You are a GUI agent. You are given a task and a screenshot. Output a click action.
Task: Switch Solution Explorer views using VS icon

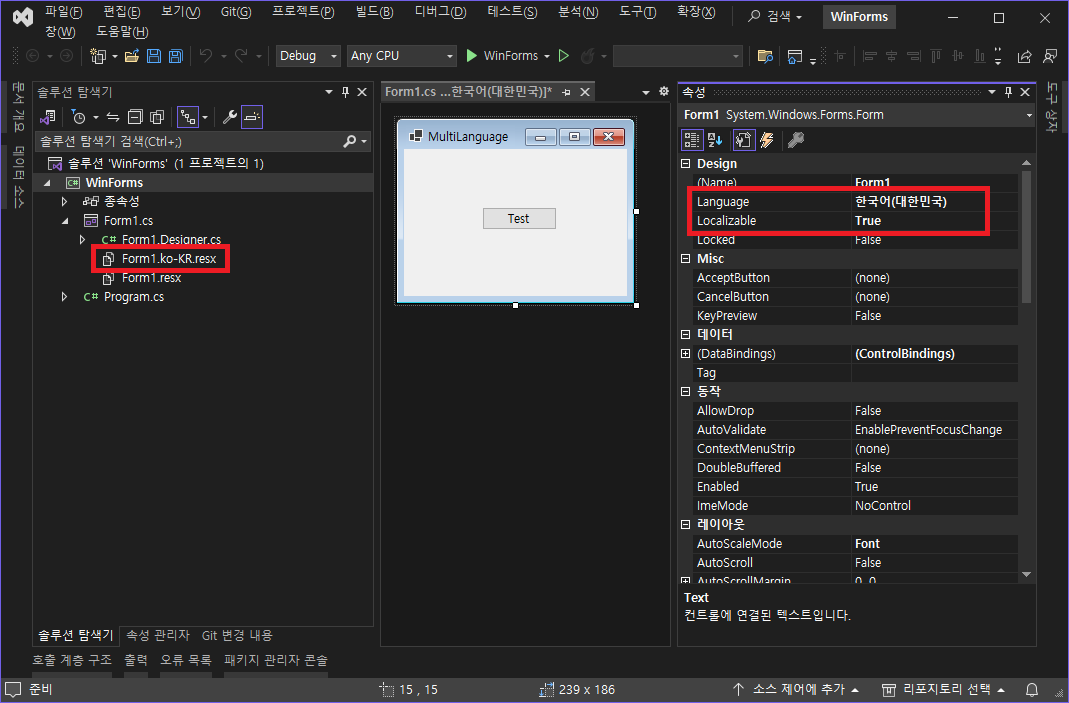click(x=48, y=117)
